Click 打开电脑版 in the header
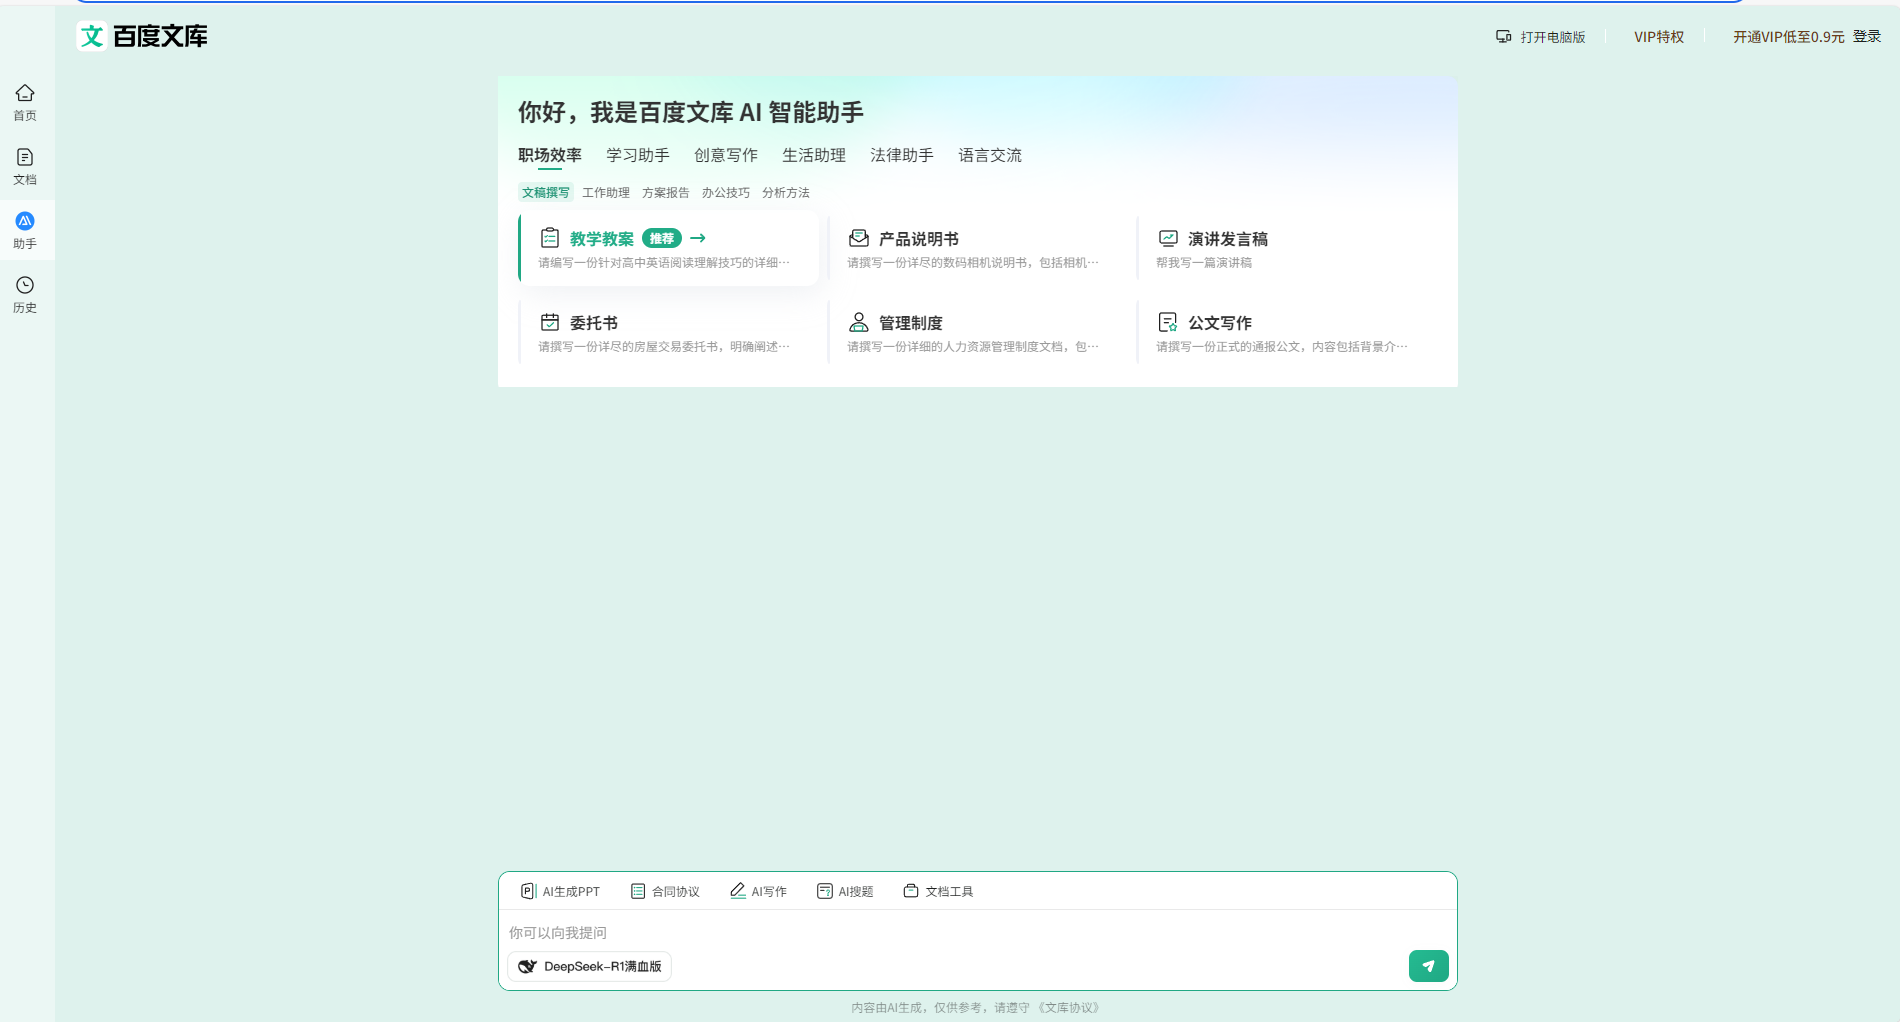Image resolution: width=1900 pixels, height=1022 pixels. coord(1541,37)
